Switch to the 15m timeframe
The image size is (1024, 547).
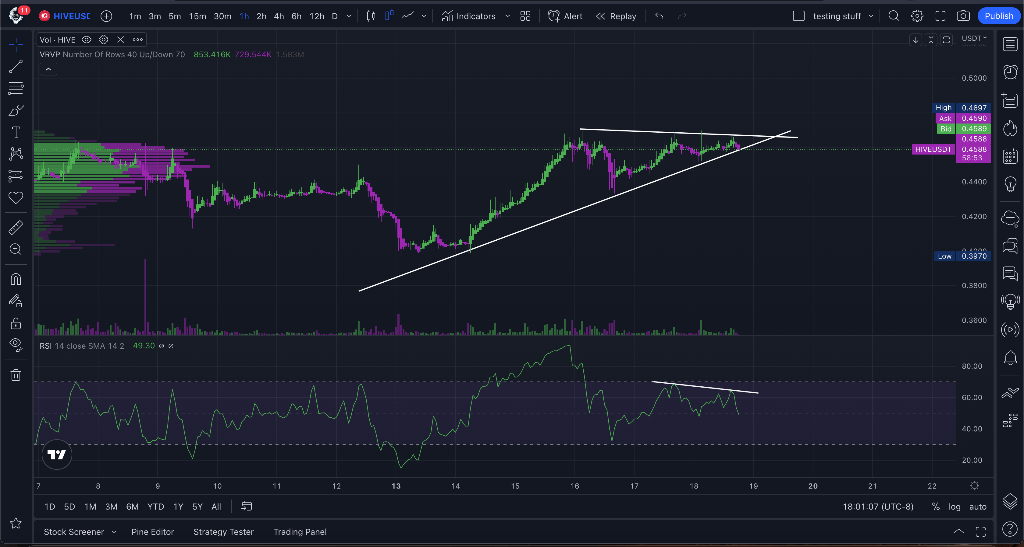click(x=197, y=16)
